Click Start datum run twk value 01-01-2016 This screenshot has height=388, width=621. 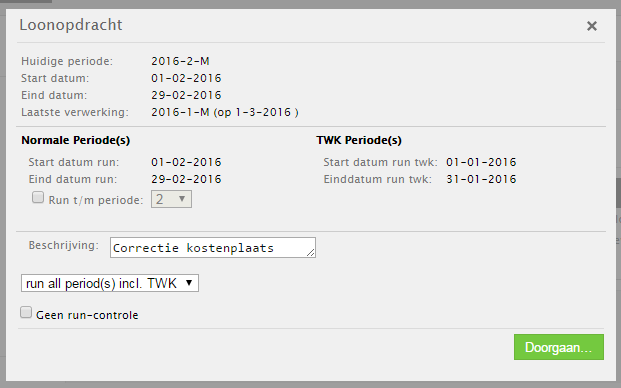pos(481,162)
